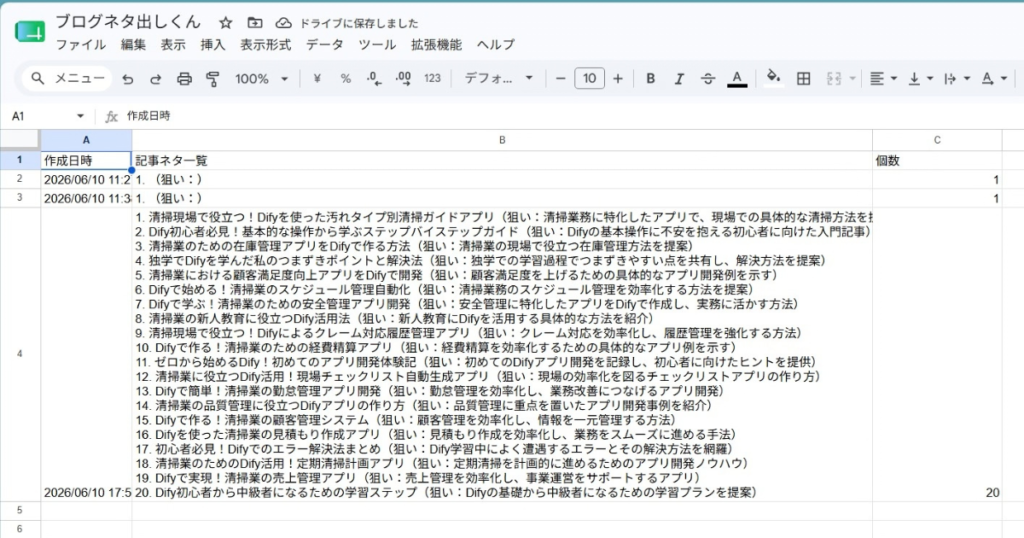
Task: Decrease decimal places
Action: pos(374,78)
